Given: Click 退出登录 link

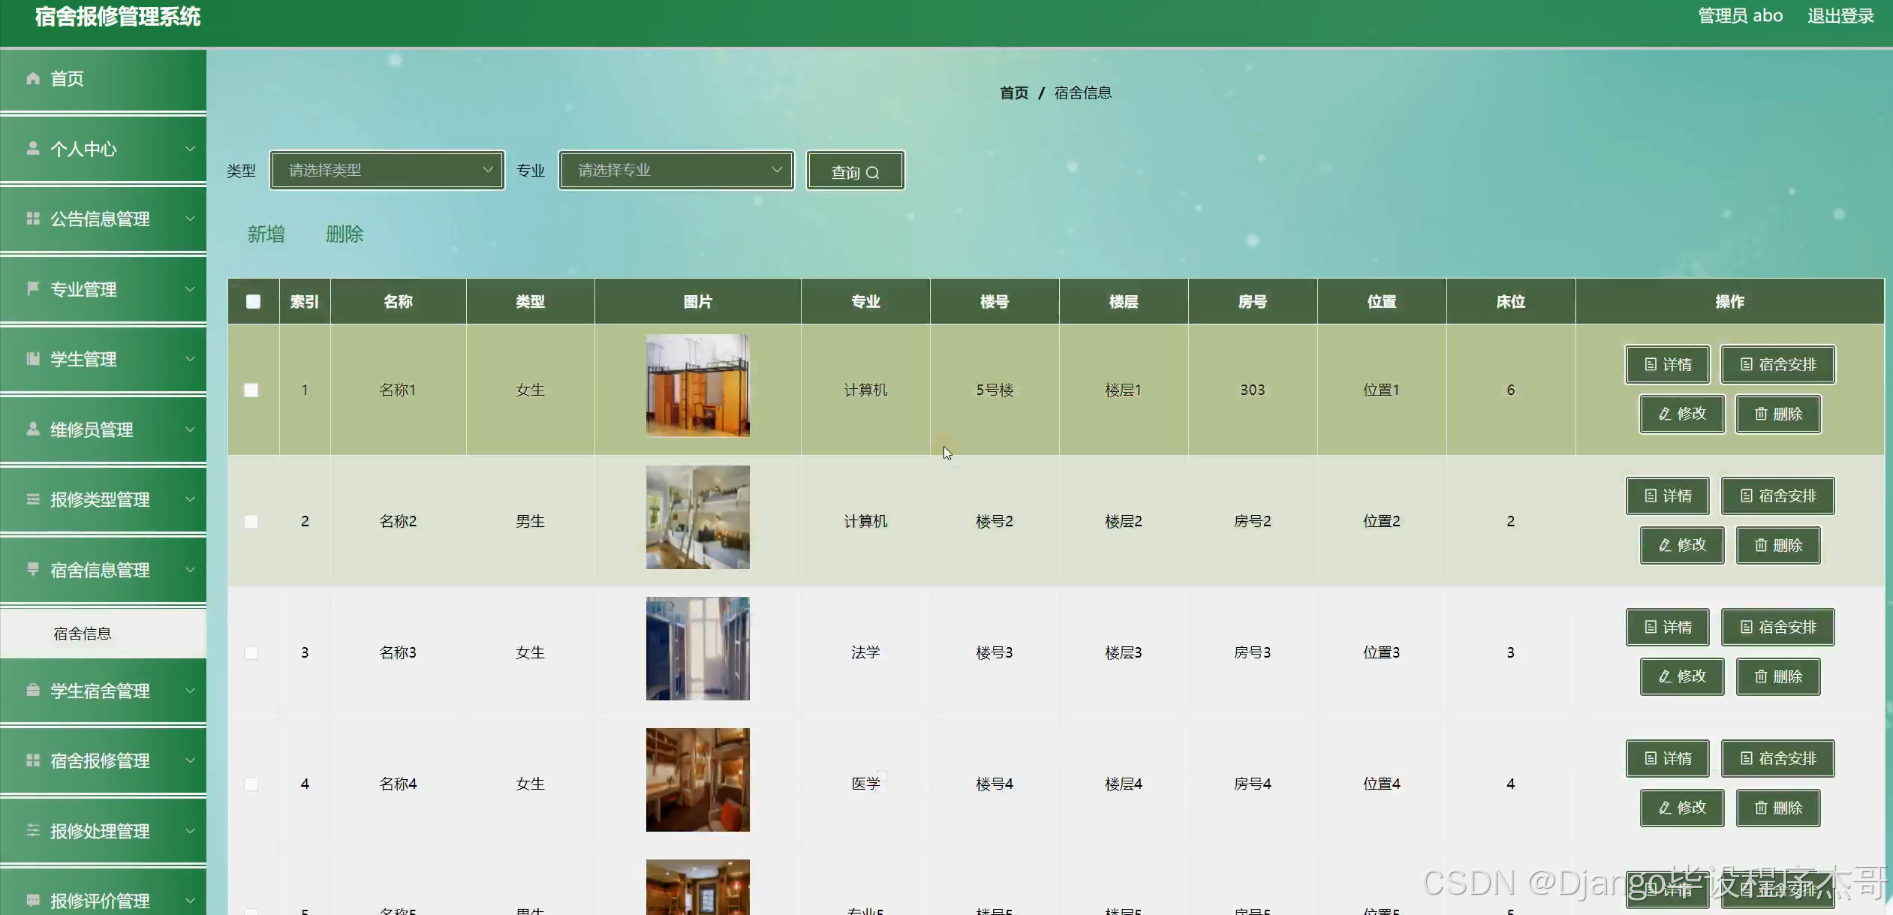Looking at the screenshot, I should click(x=1840, y=16).
